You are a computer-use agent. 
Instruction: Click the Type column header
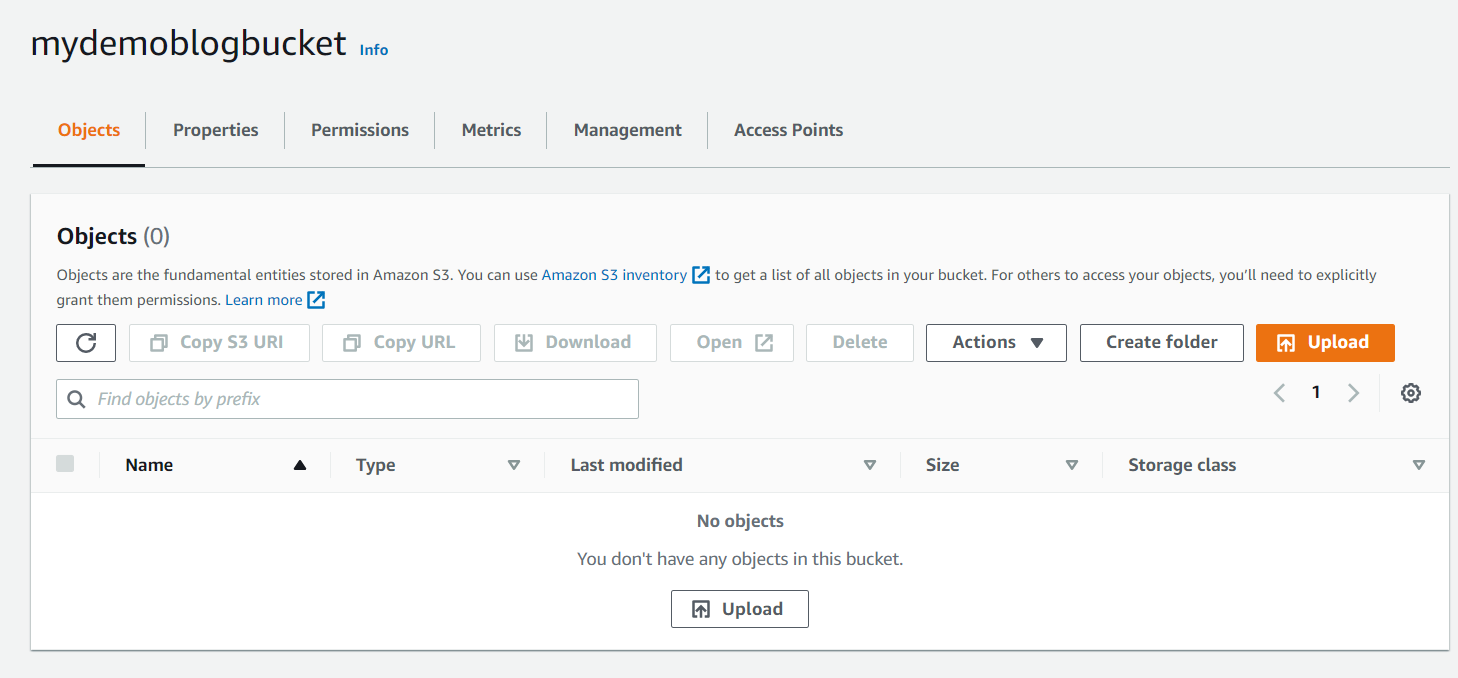point(375,465)
